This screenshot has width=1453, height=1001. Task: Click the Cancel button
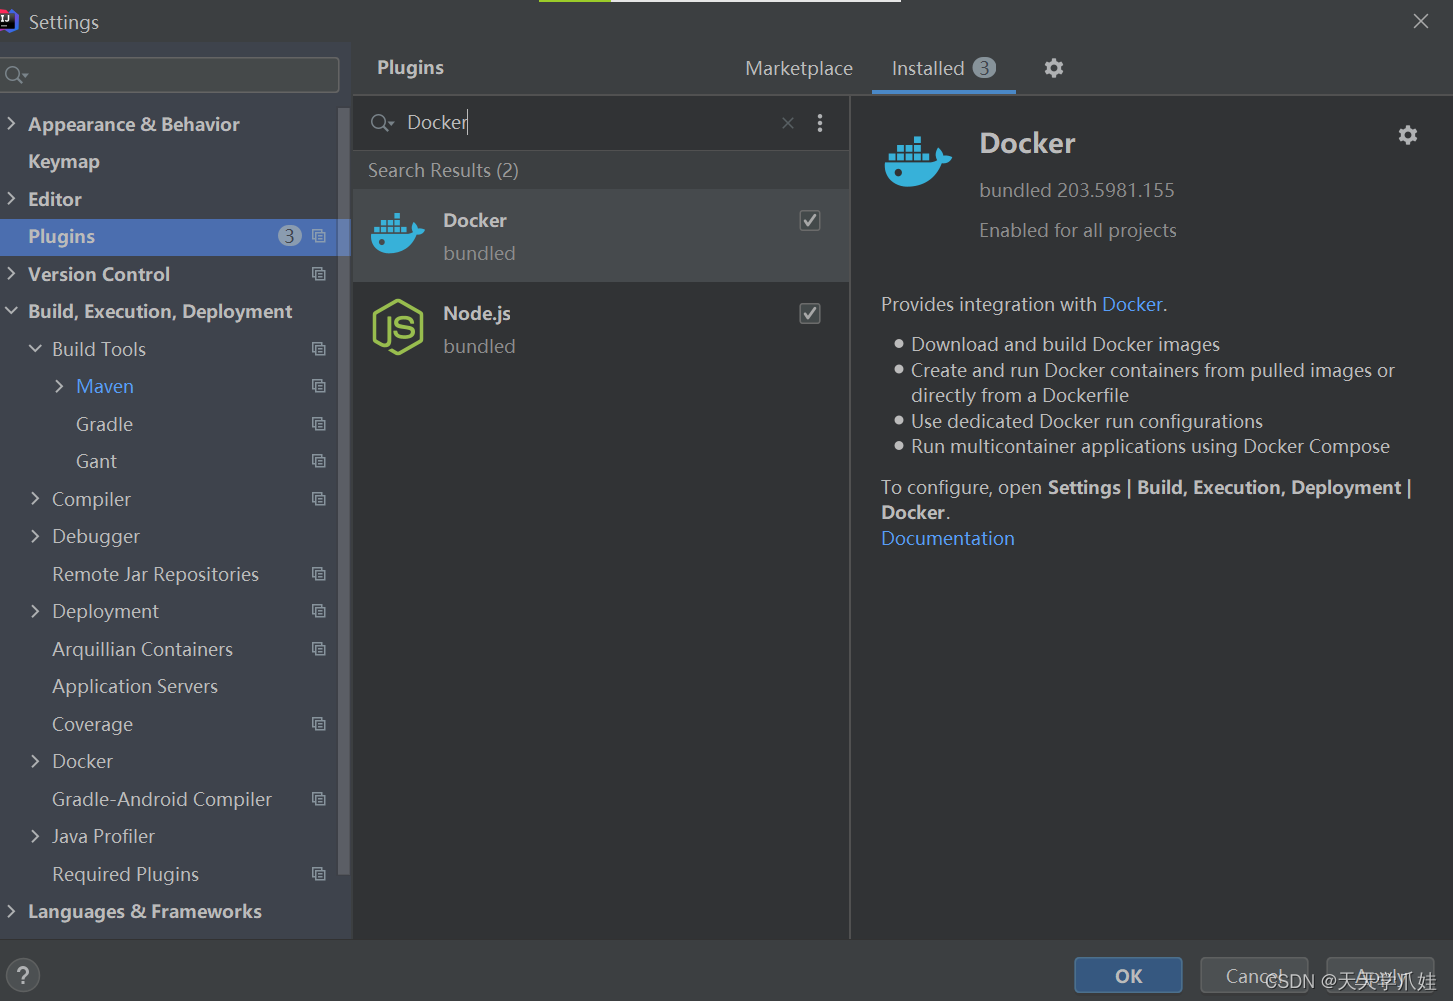click(x=1254, y=976)
